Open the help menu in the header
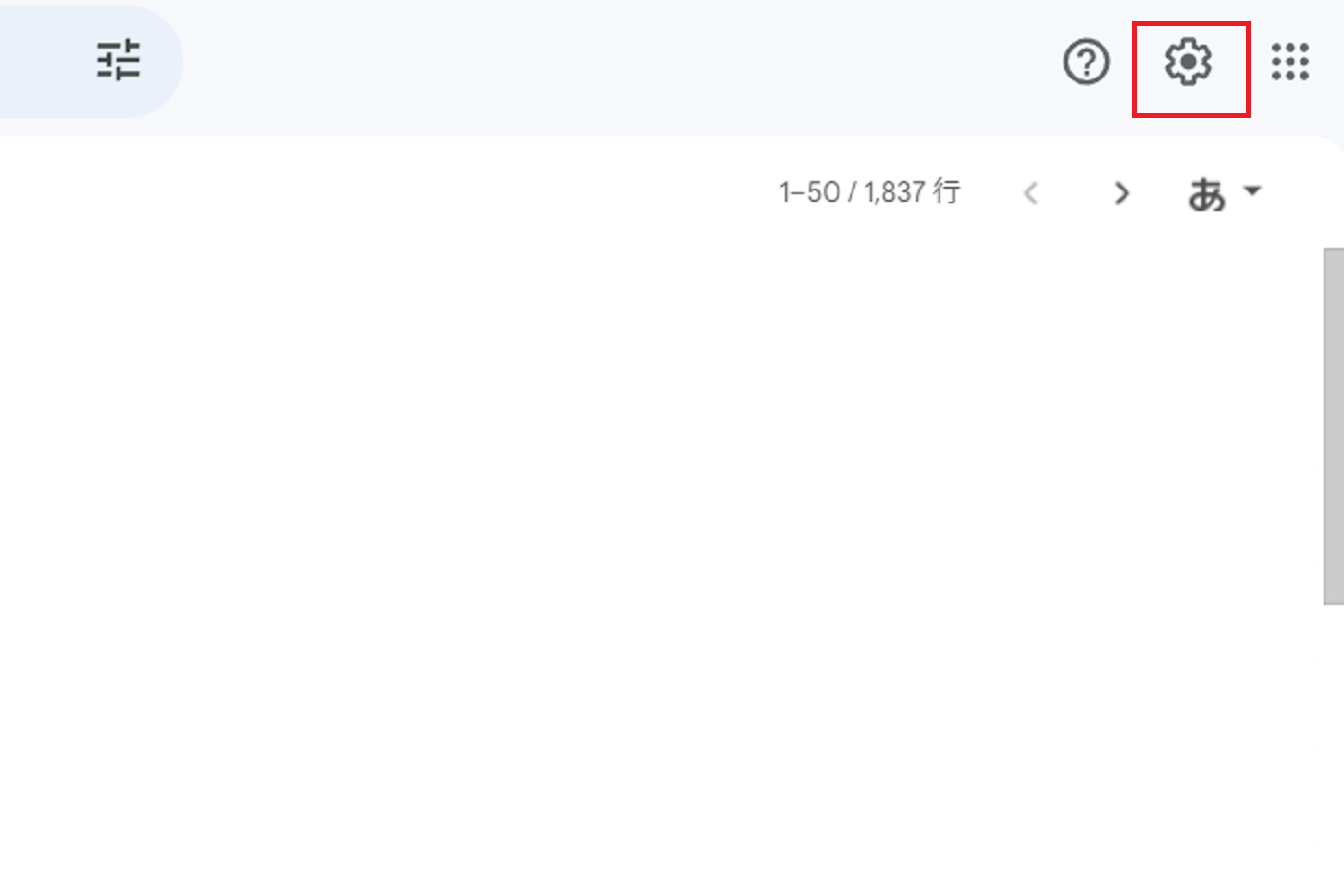Viewport: 1344px width, 896px height. (x=1086, y=63)
